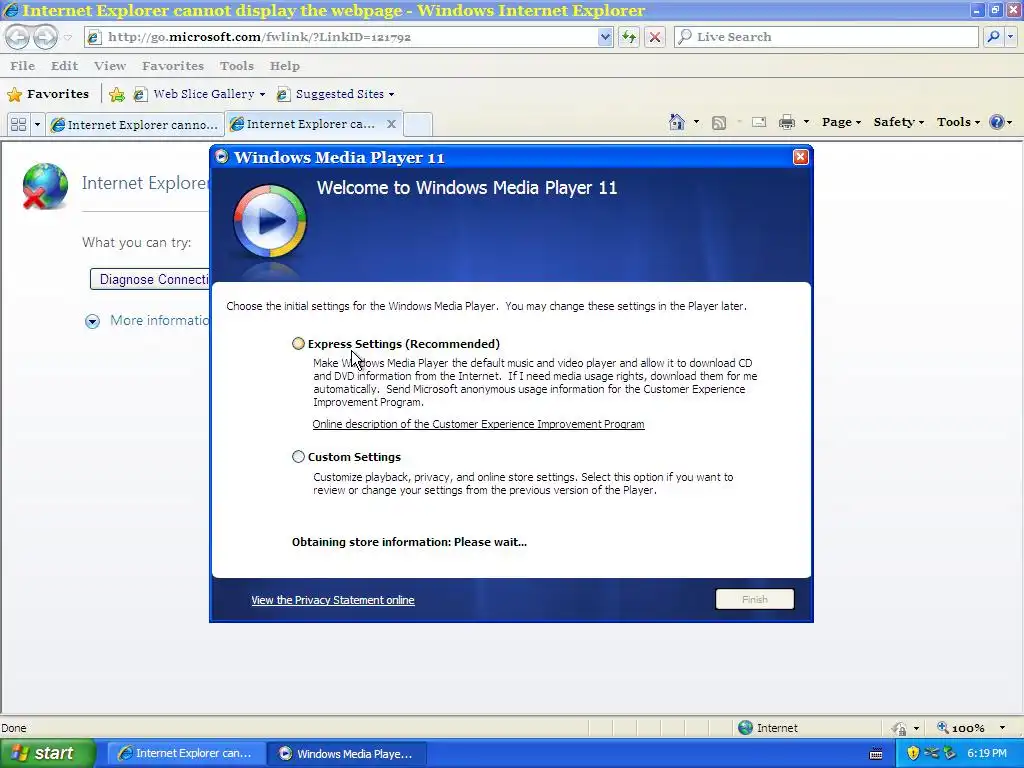Expand More information on the error page

pos(93,321)
